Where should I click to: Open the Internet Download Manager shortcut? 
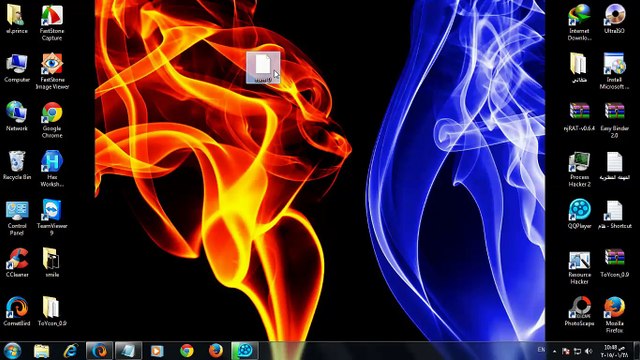pos(579,23)
